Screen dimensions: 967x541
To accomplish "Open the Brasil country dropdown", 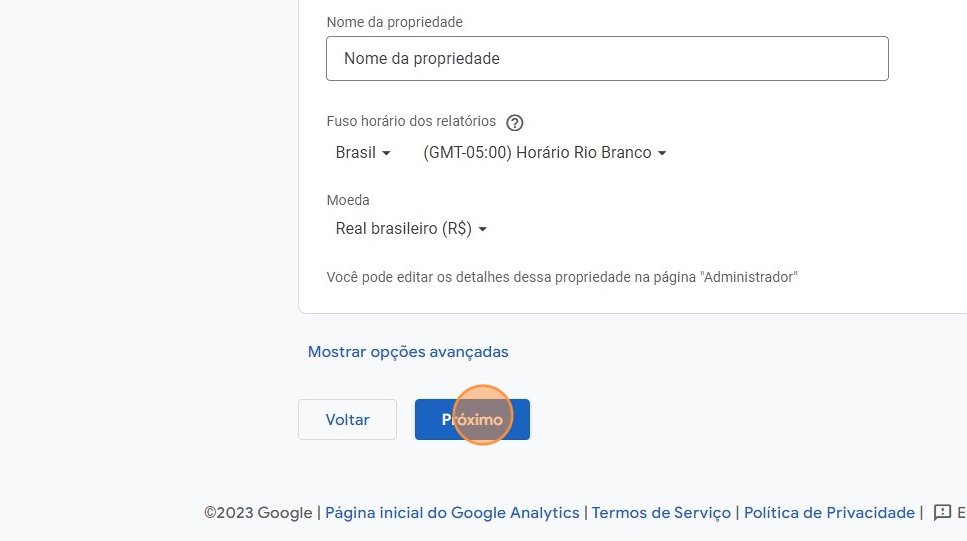I will click(363, 153).
